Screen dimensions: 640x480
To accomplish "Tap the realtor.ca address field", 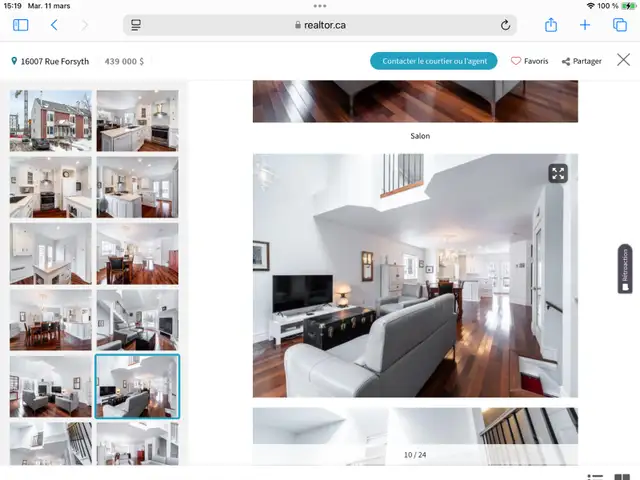I will tap(320, 25).
